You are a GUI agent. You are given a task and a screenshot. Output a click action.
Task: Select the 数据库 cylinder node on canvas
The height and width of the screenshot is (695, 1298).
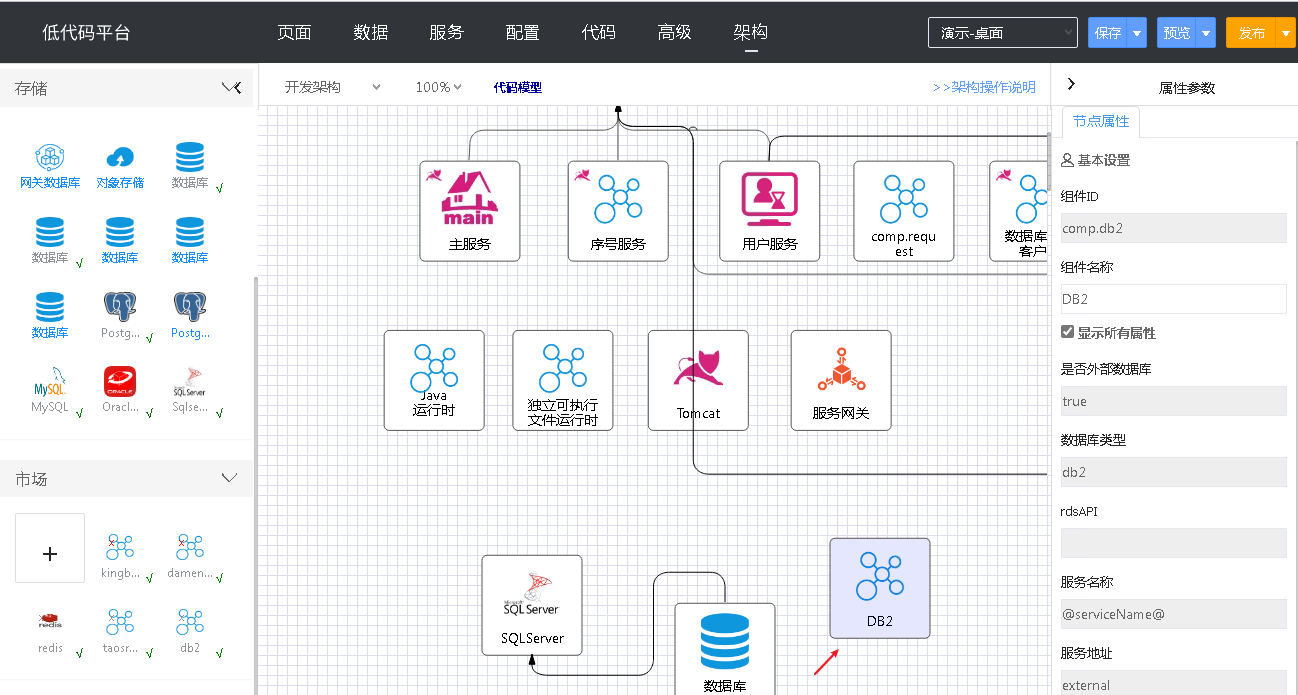tap(725, 649)
